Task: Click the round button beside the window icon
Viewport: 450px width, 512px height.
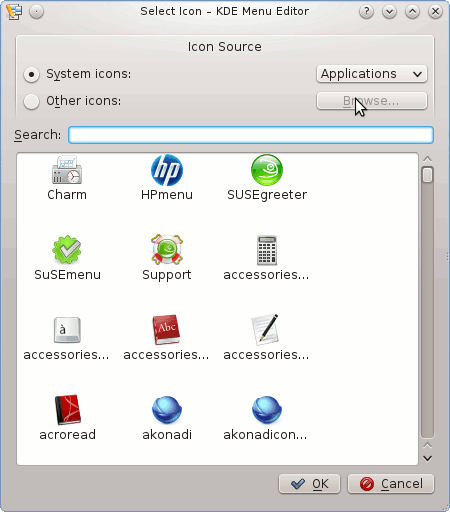Action: (36, 12)
